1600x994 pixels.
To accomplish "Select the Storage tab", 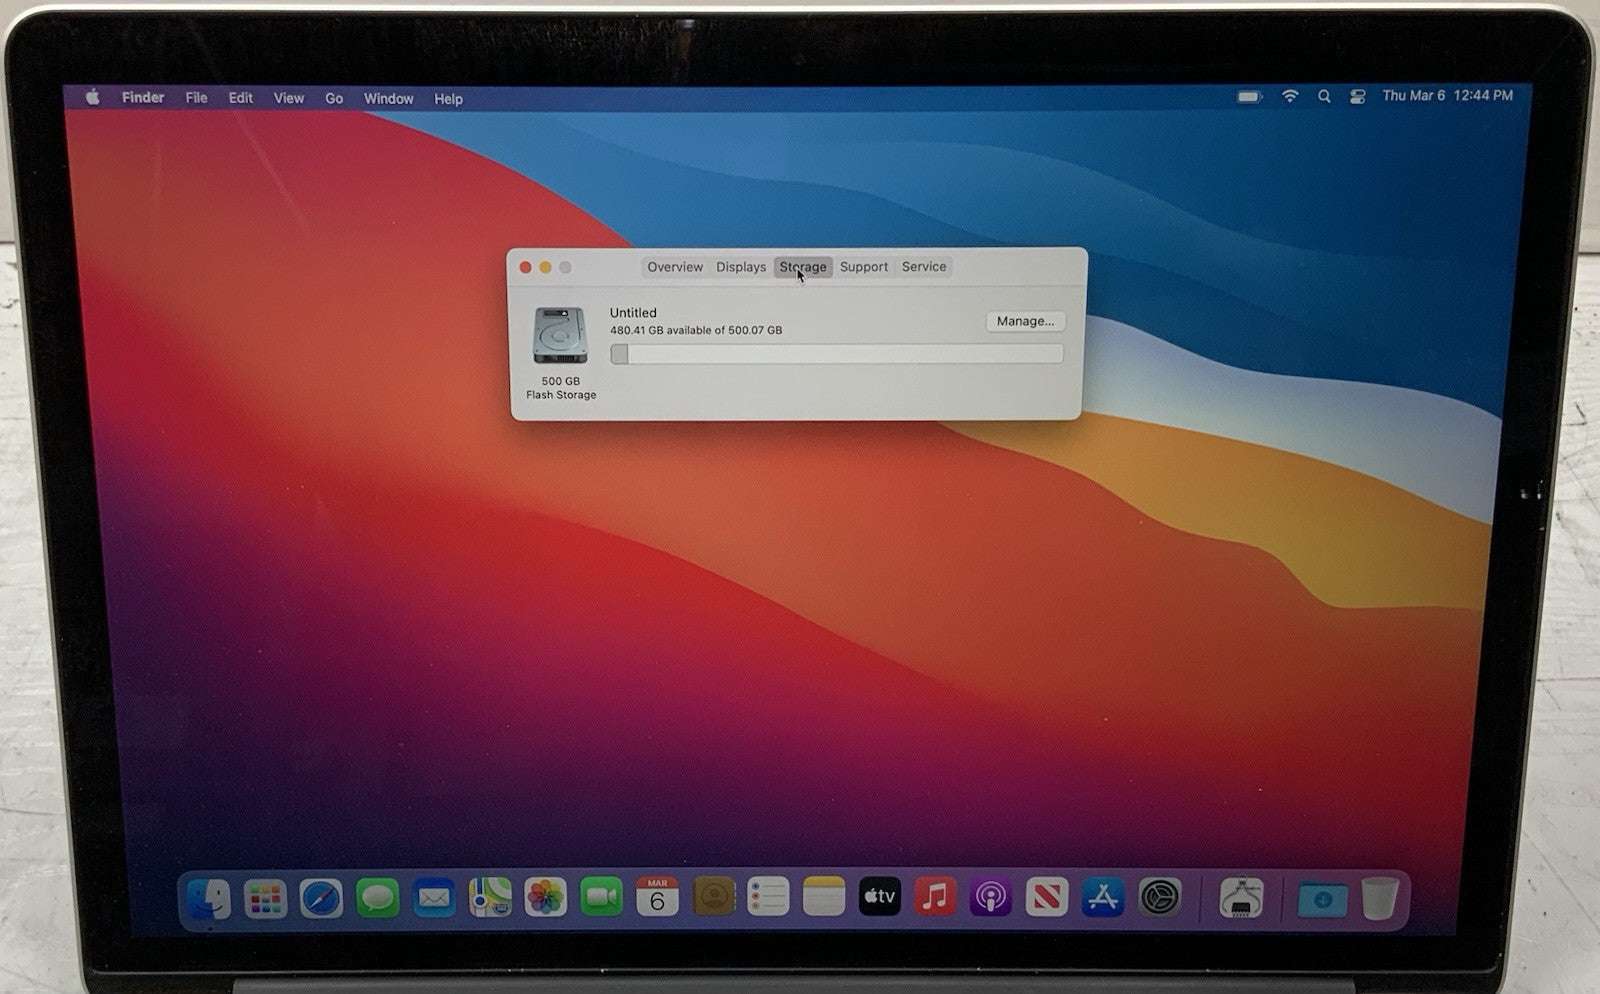I will pyautogui.click(x=803, y=267).
